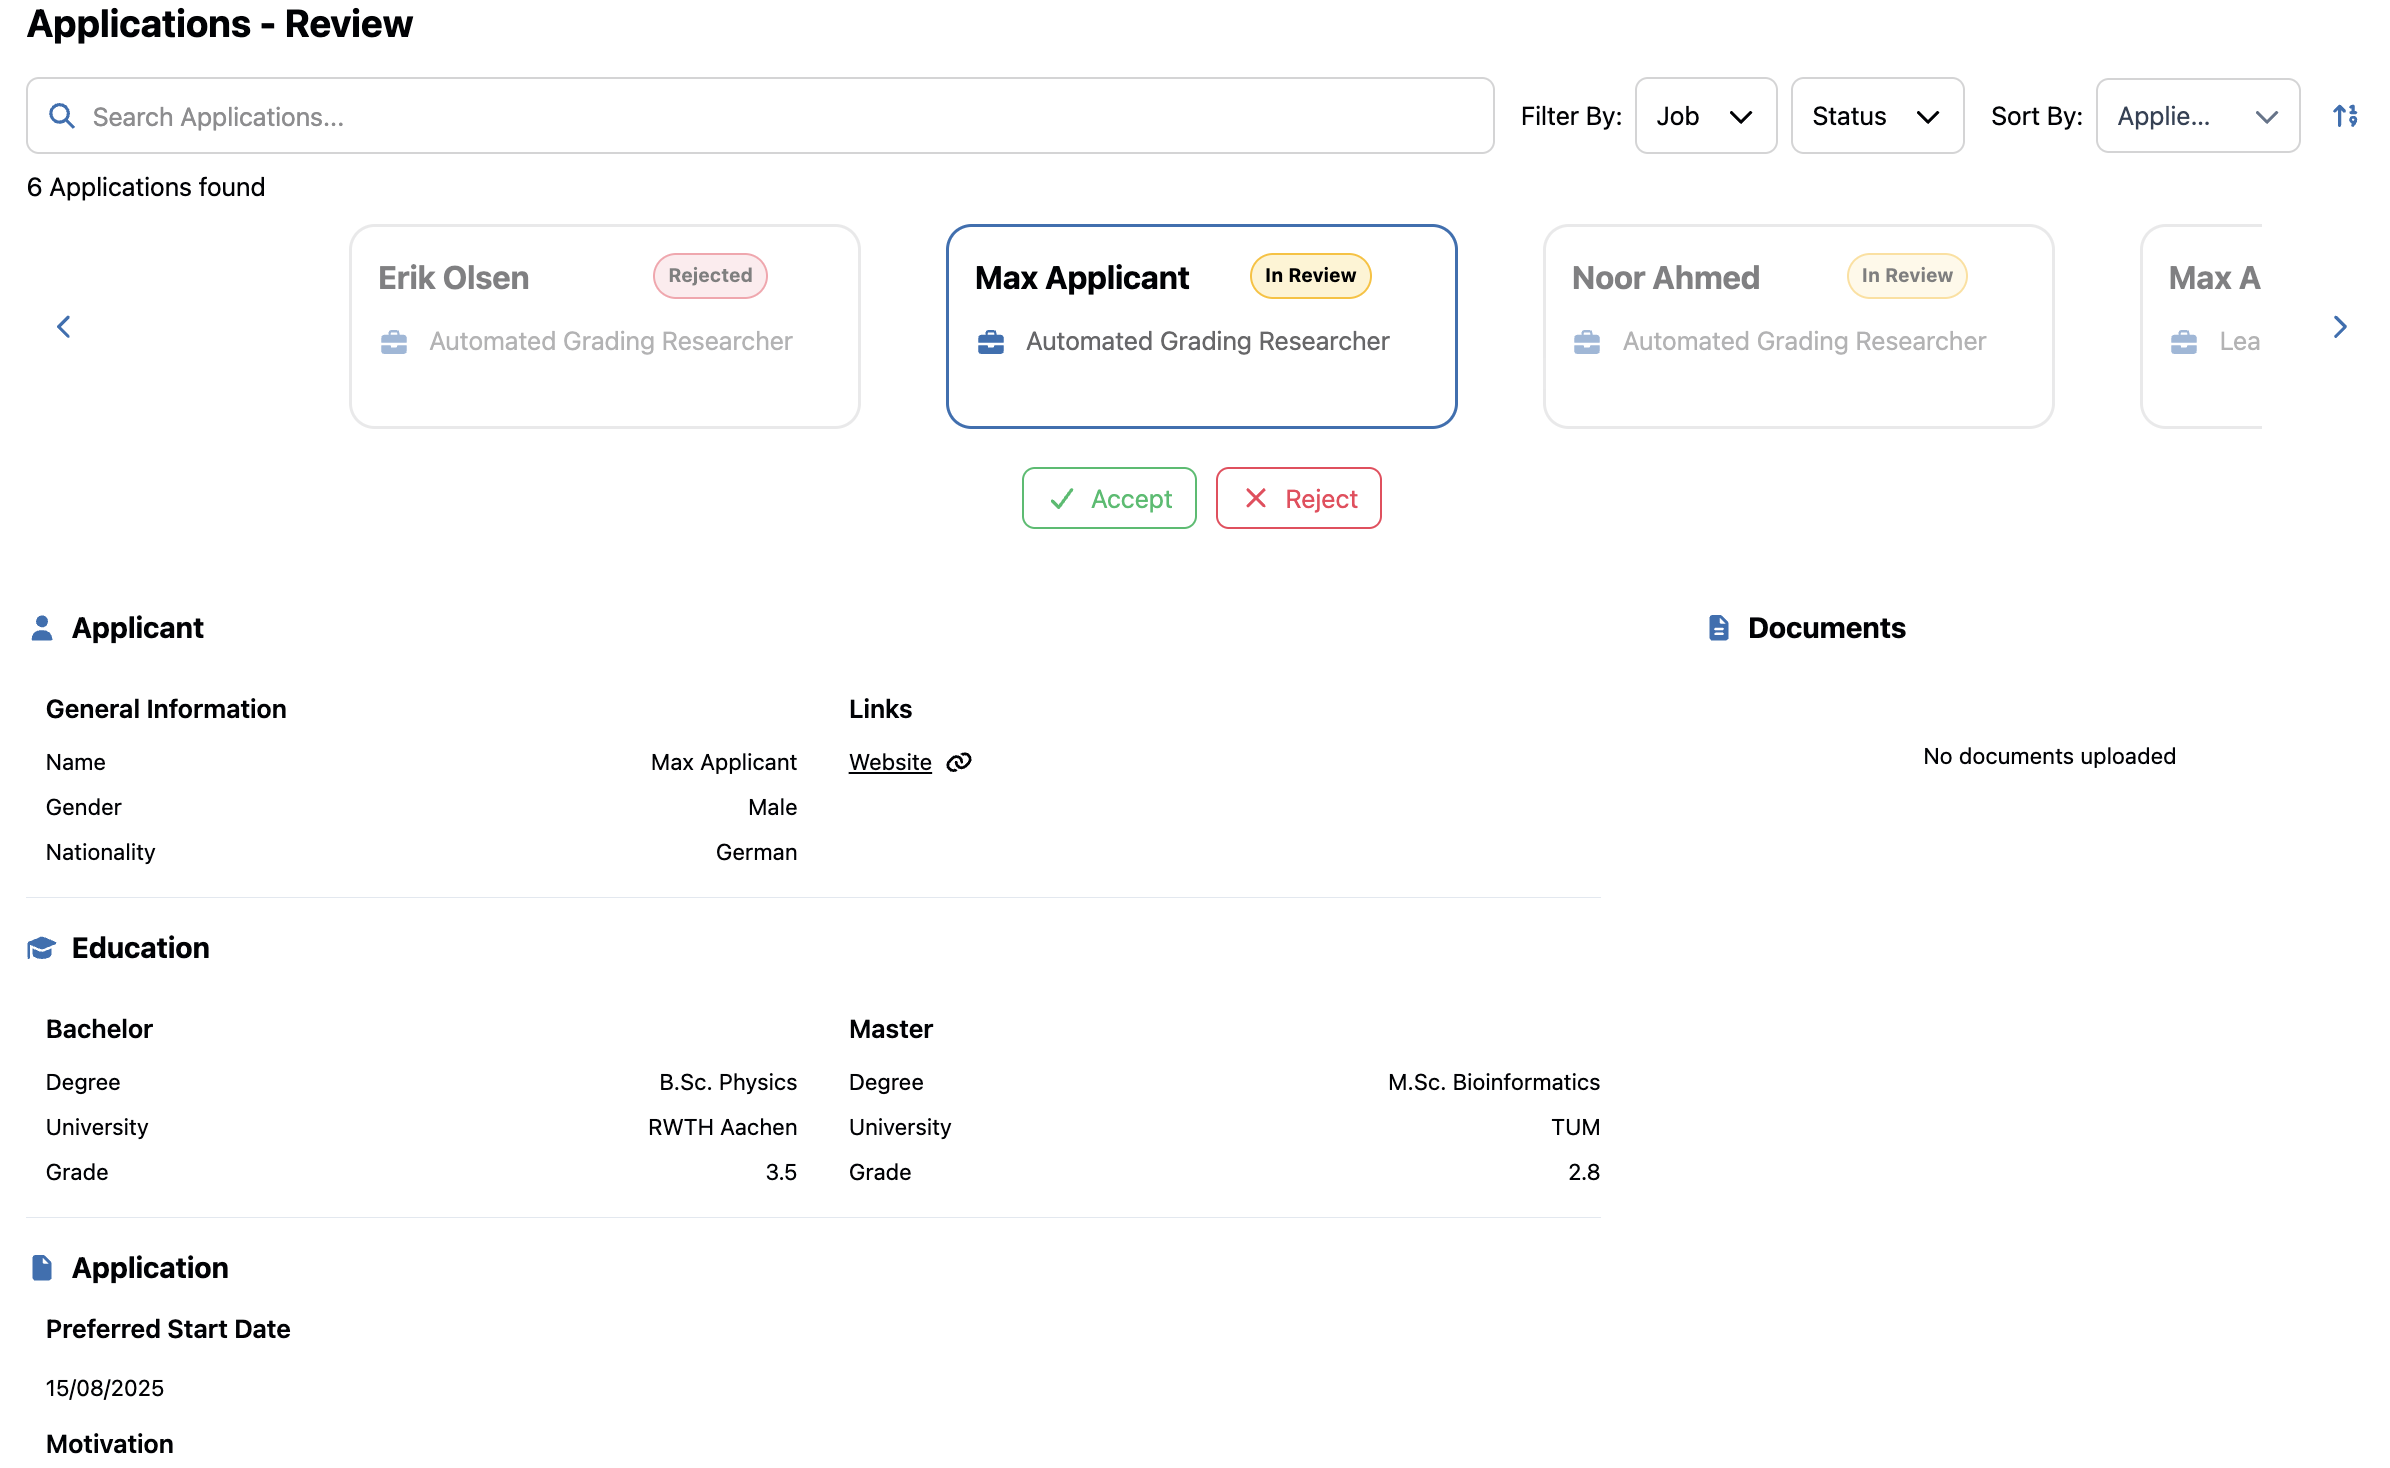Click the person icon beside Applicant
This screenshot has height=1468, width=2390.
[42, 628]
